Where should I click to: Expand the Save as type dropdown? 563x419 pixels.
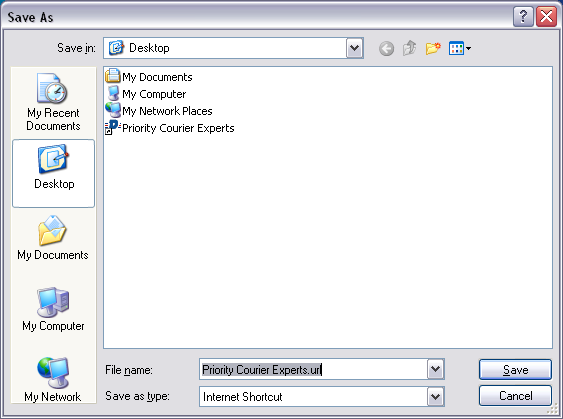tap(436, 396)
